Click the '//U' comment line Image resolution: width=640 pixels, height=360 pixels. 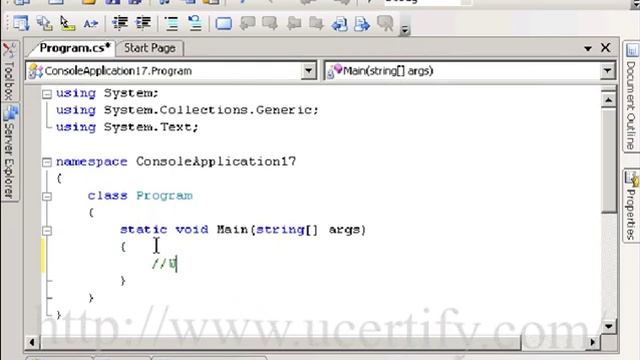point(164,264)
